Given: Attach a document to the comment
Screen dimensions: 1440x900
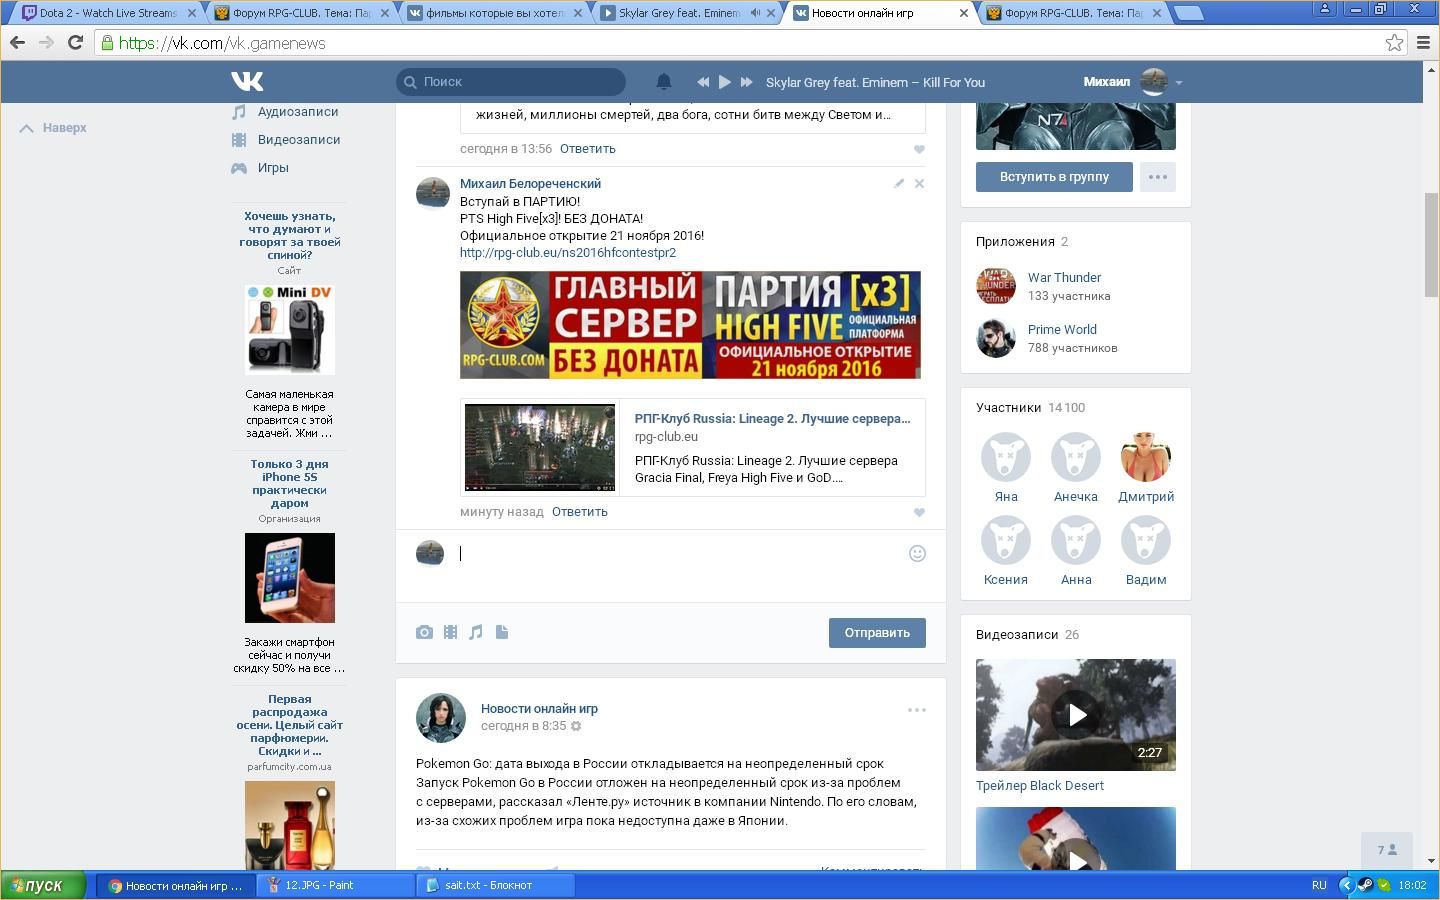Looking at the screenshot, I should 502,632.
